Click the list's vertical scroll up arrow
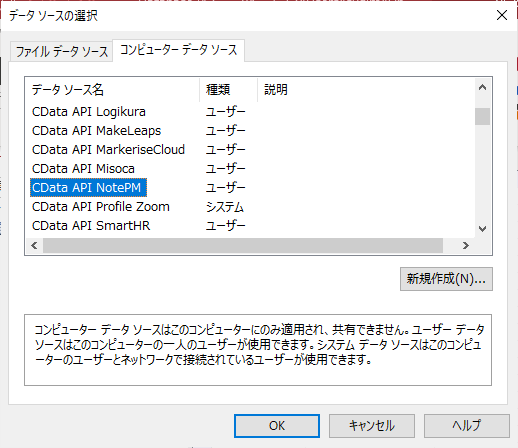The height and width of the screenshot is (448, 518). pyautogui.click(x=482, y=87)
